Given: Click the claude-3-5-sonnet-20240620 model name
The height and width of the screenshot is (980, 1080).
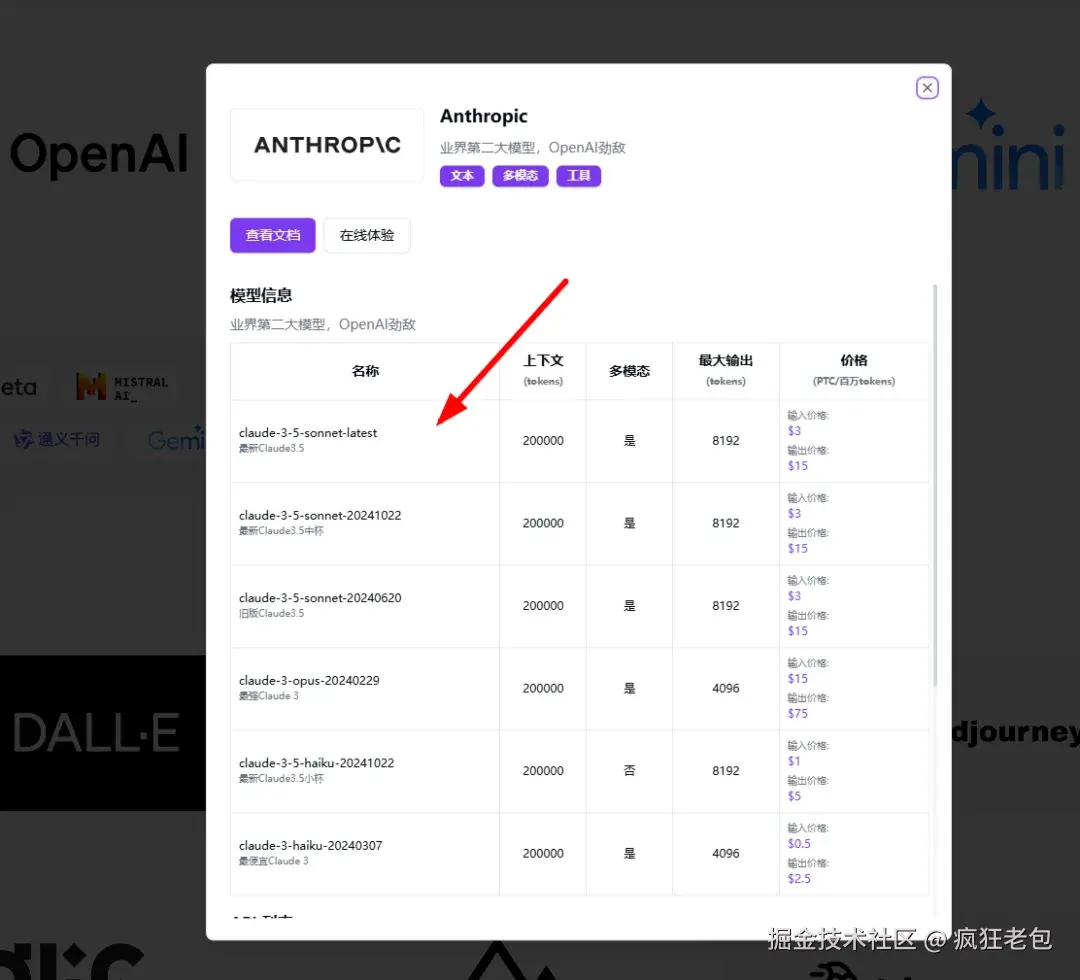Looking at the screenshot, I should click(320, 598).
